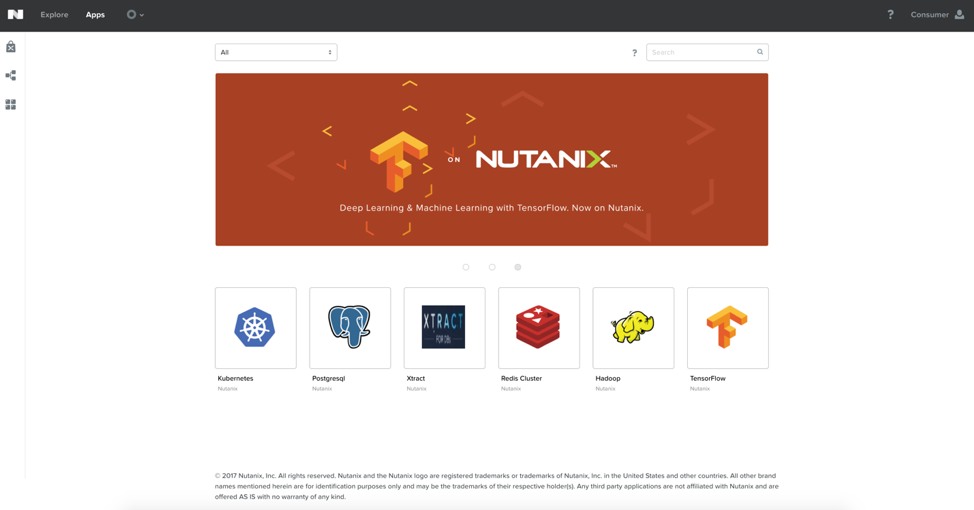This screenshot has width=974, height=510.
Task: Click the Postgresql app name label
Action: point(329,378)
